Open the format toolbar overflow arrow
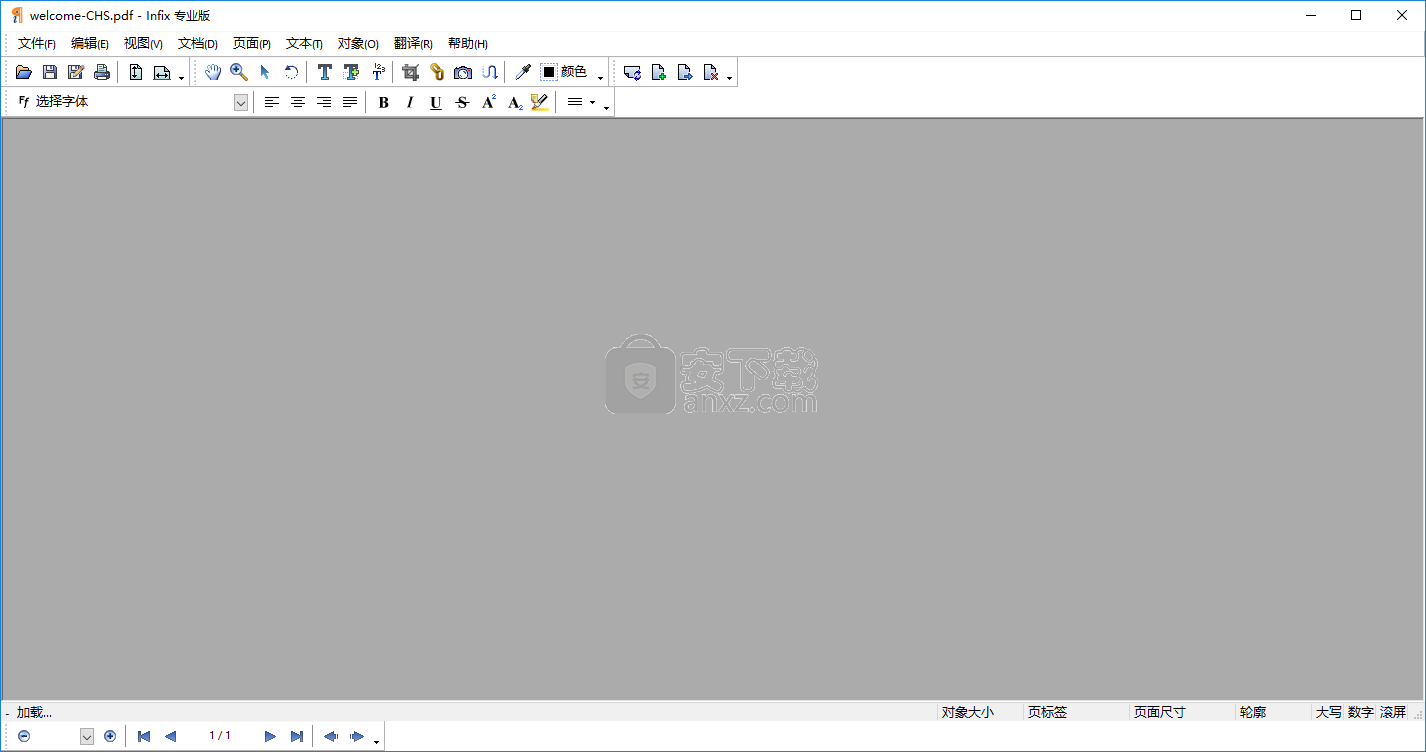This screenshot has width=1426, height=752. point(607,108)
